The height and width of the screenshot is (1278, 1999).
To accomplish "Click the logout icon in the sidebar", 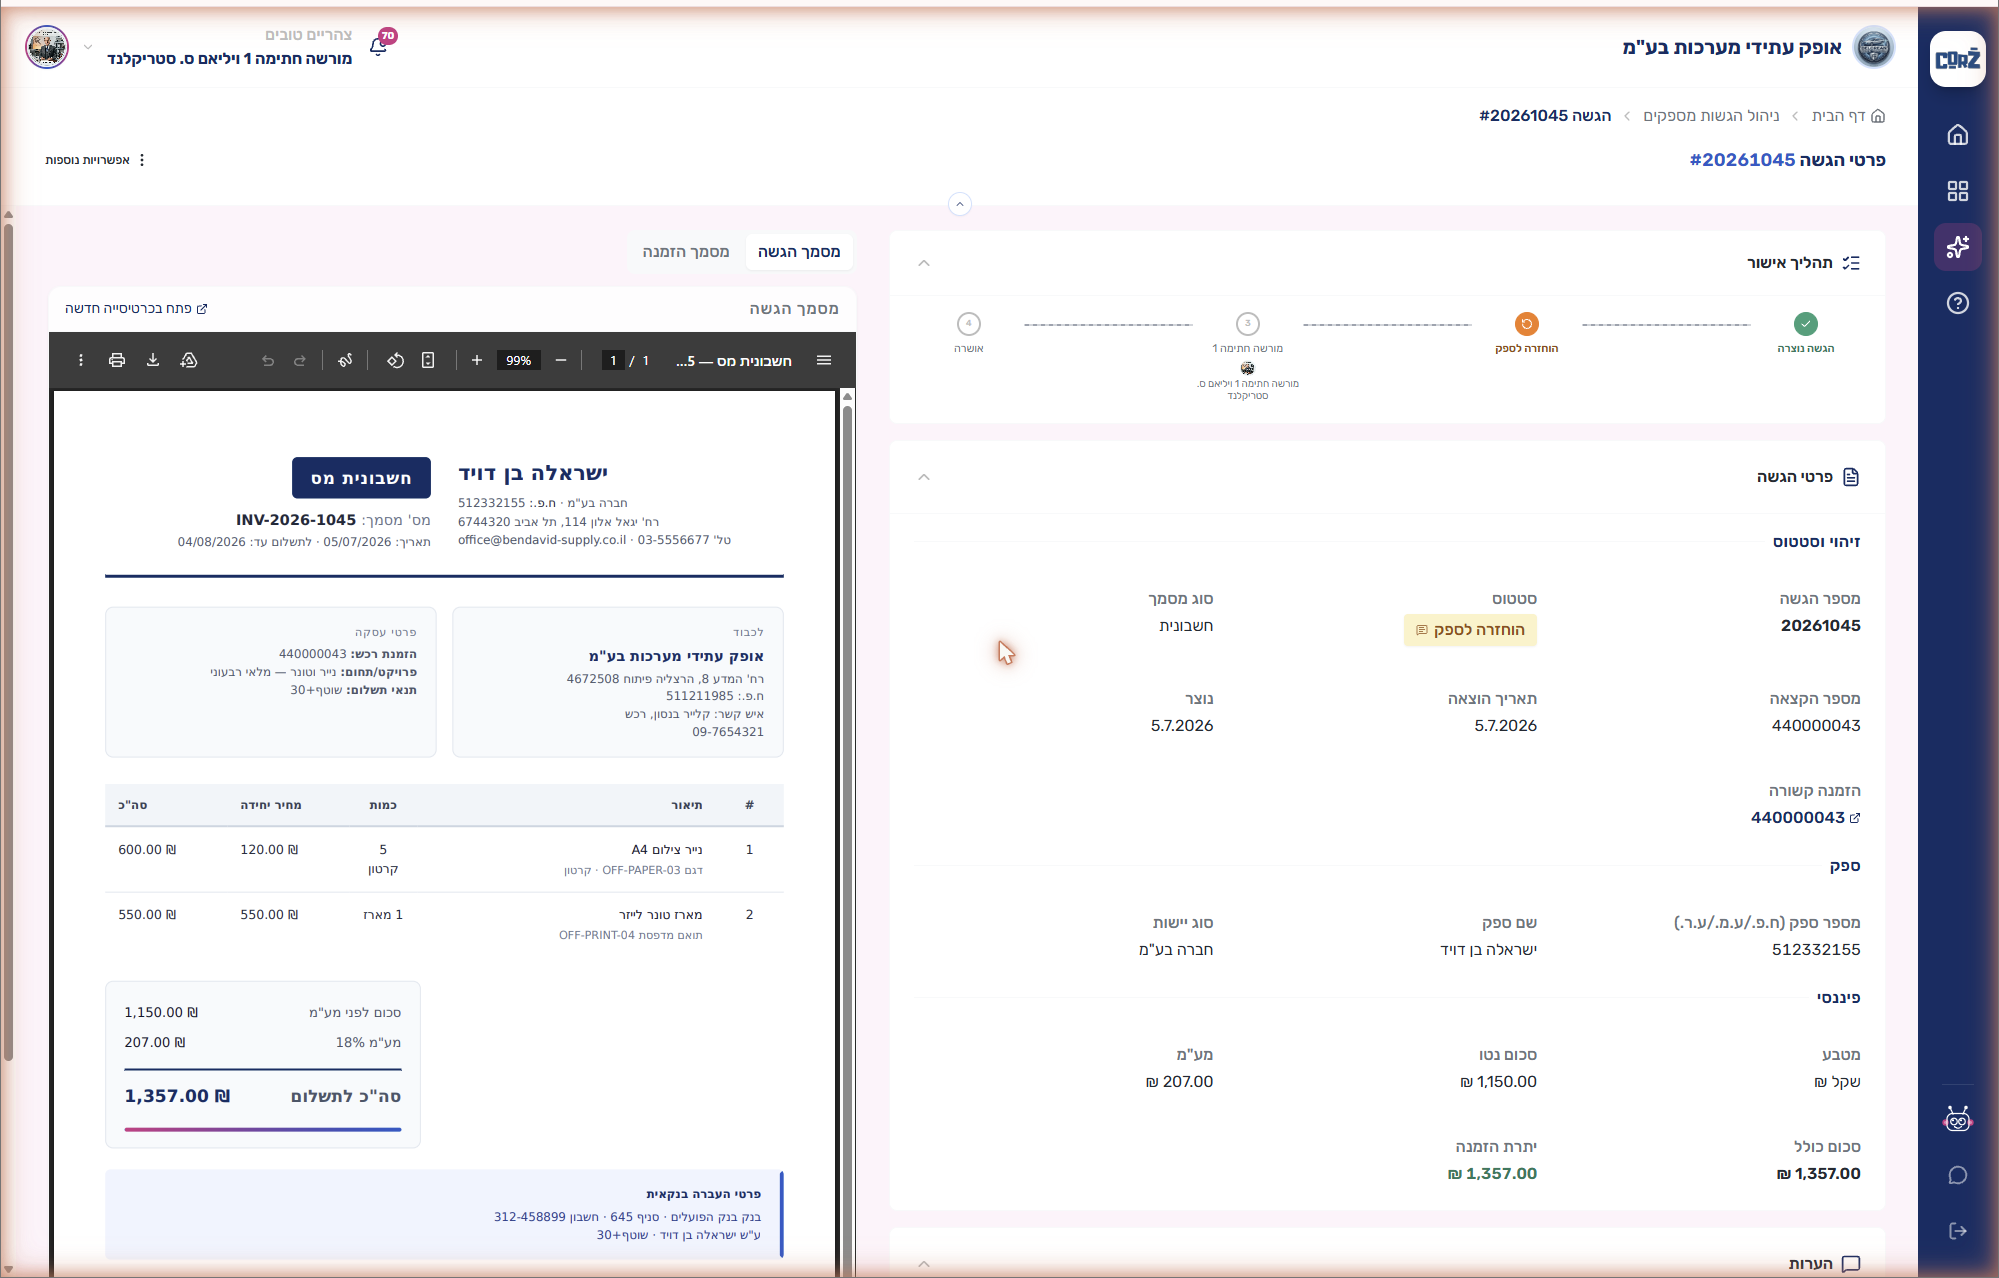I will point(1957,1231).
